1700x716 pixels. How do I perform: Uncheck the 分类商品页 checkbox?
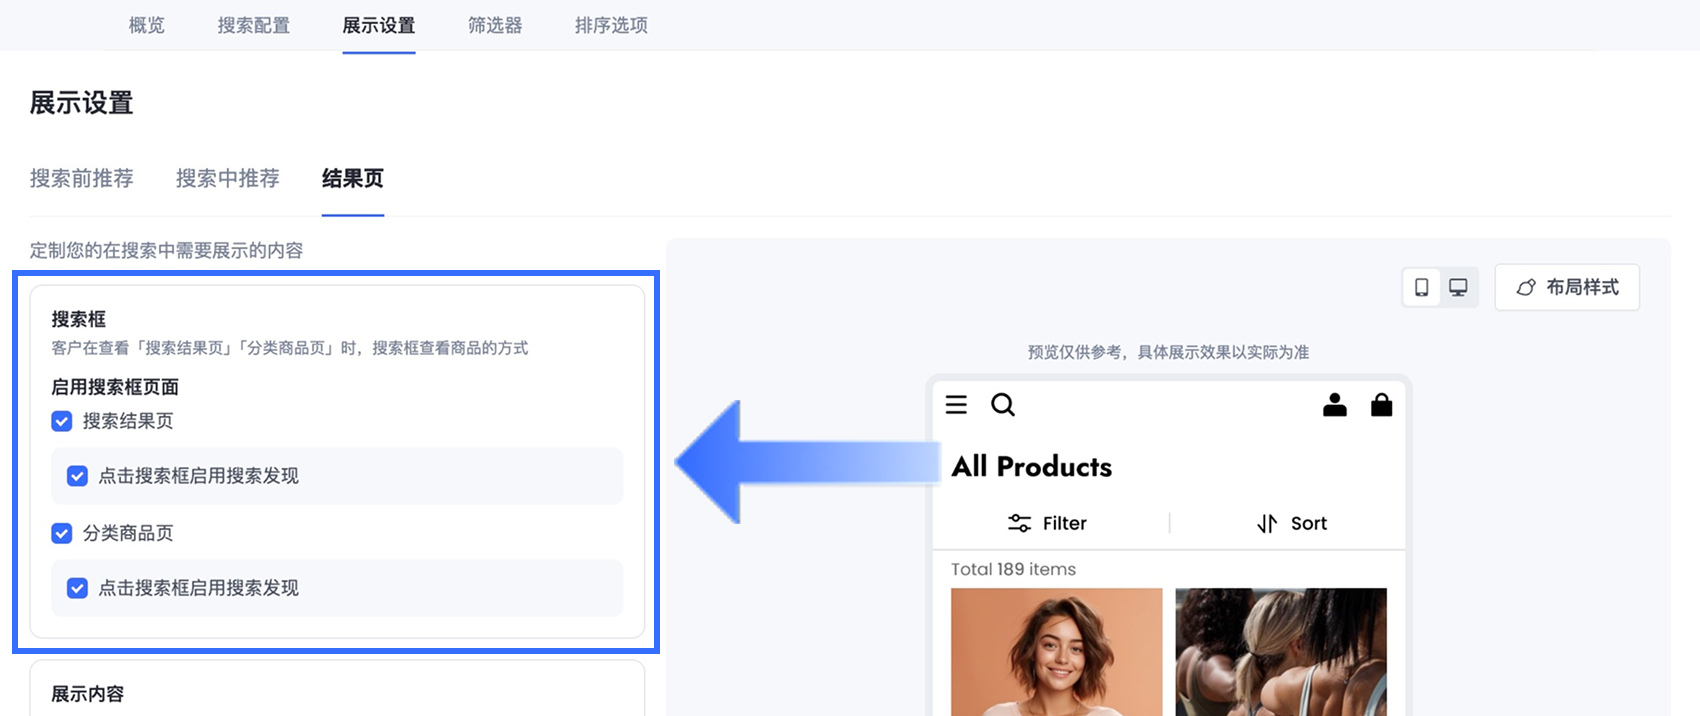click(62, 533)
